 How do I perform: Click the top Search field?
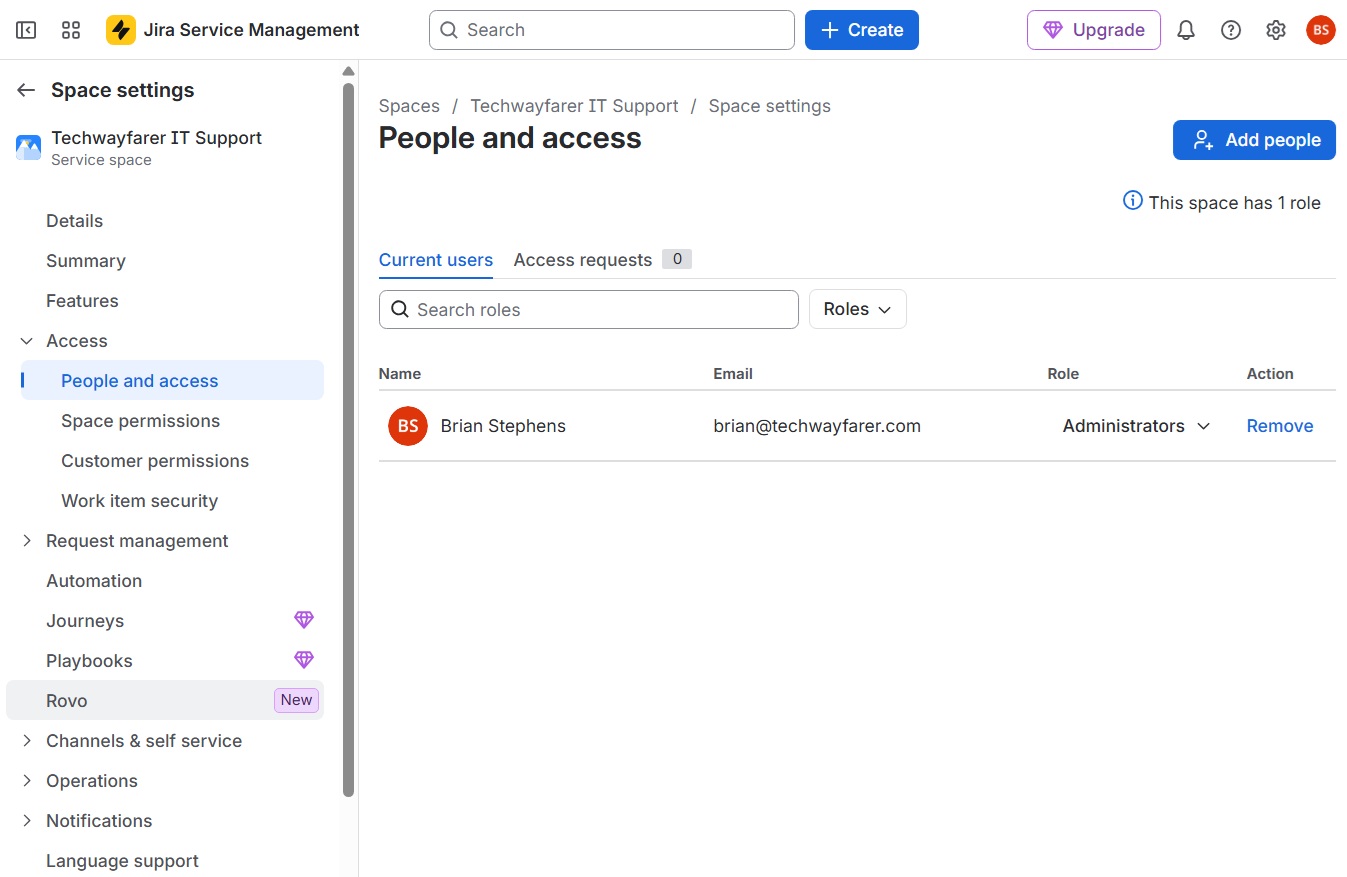pyautogui.click(x=612, y=30)
